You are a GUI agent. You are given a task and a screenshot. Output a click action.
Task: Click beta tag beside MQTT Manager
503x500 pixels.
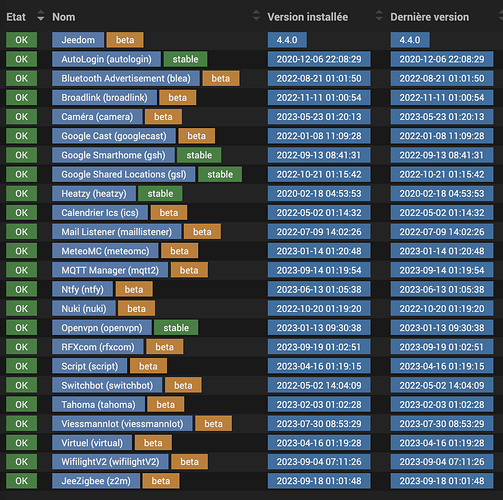point(189,270)
